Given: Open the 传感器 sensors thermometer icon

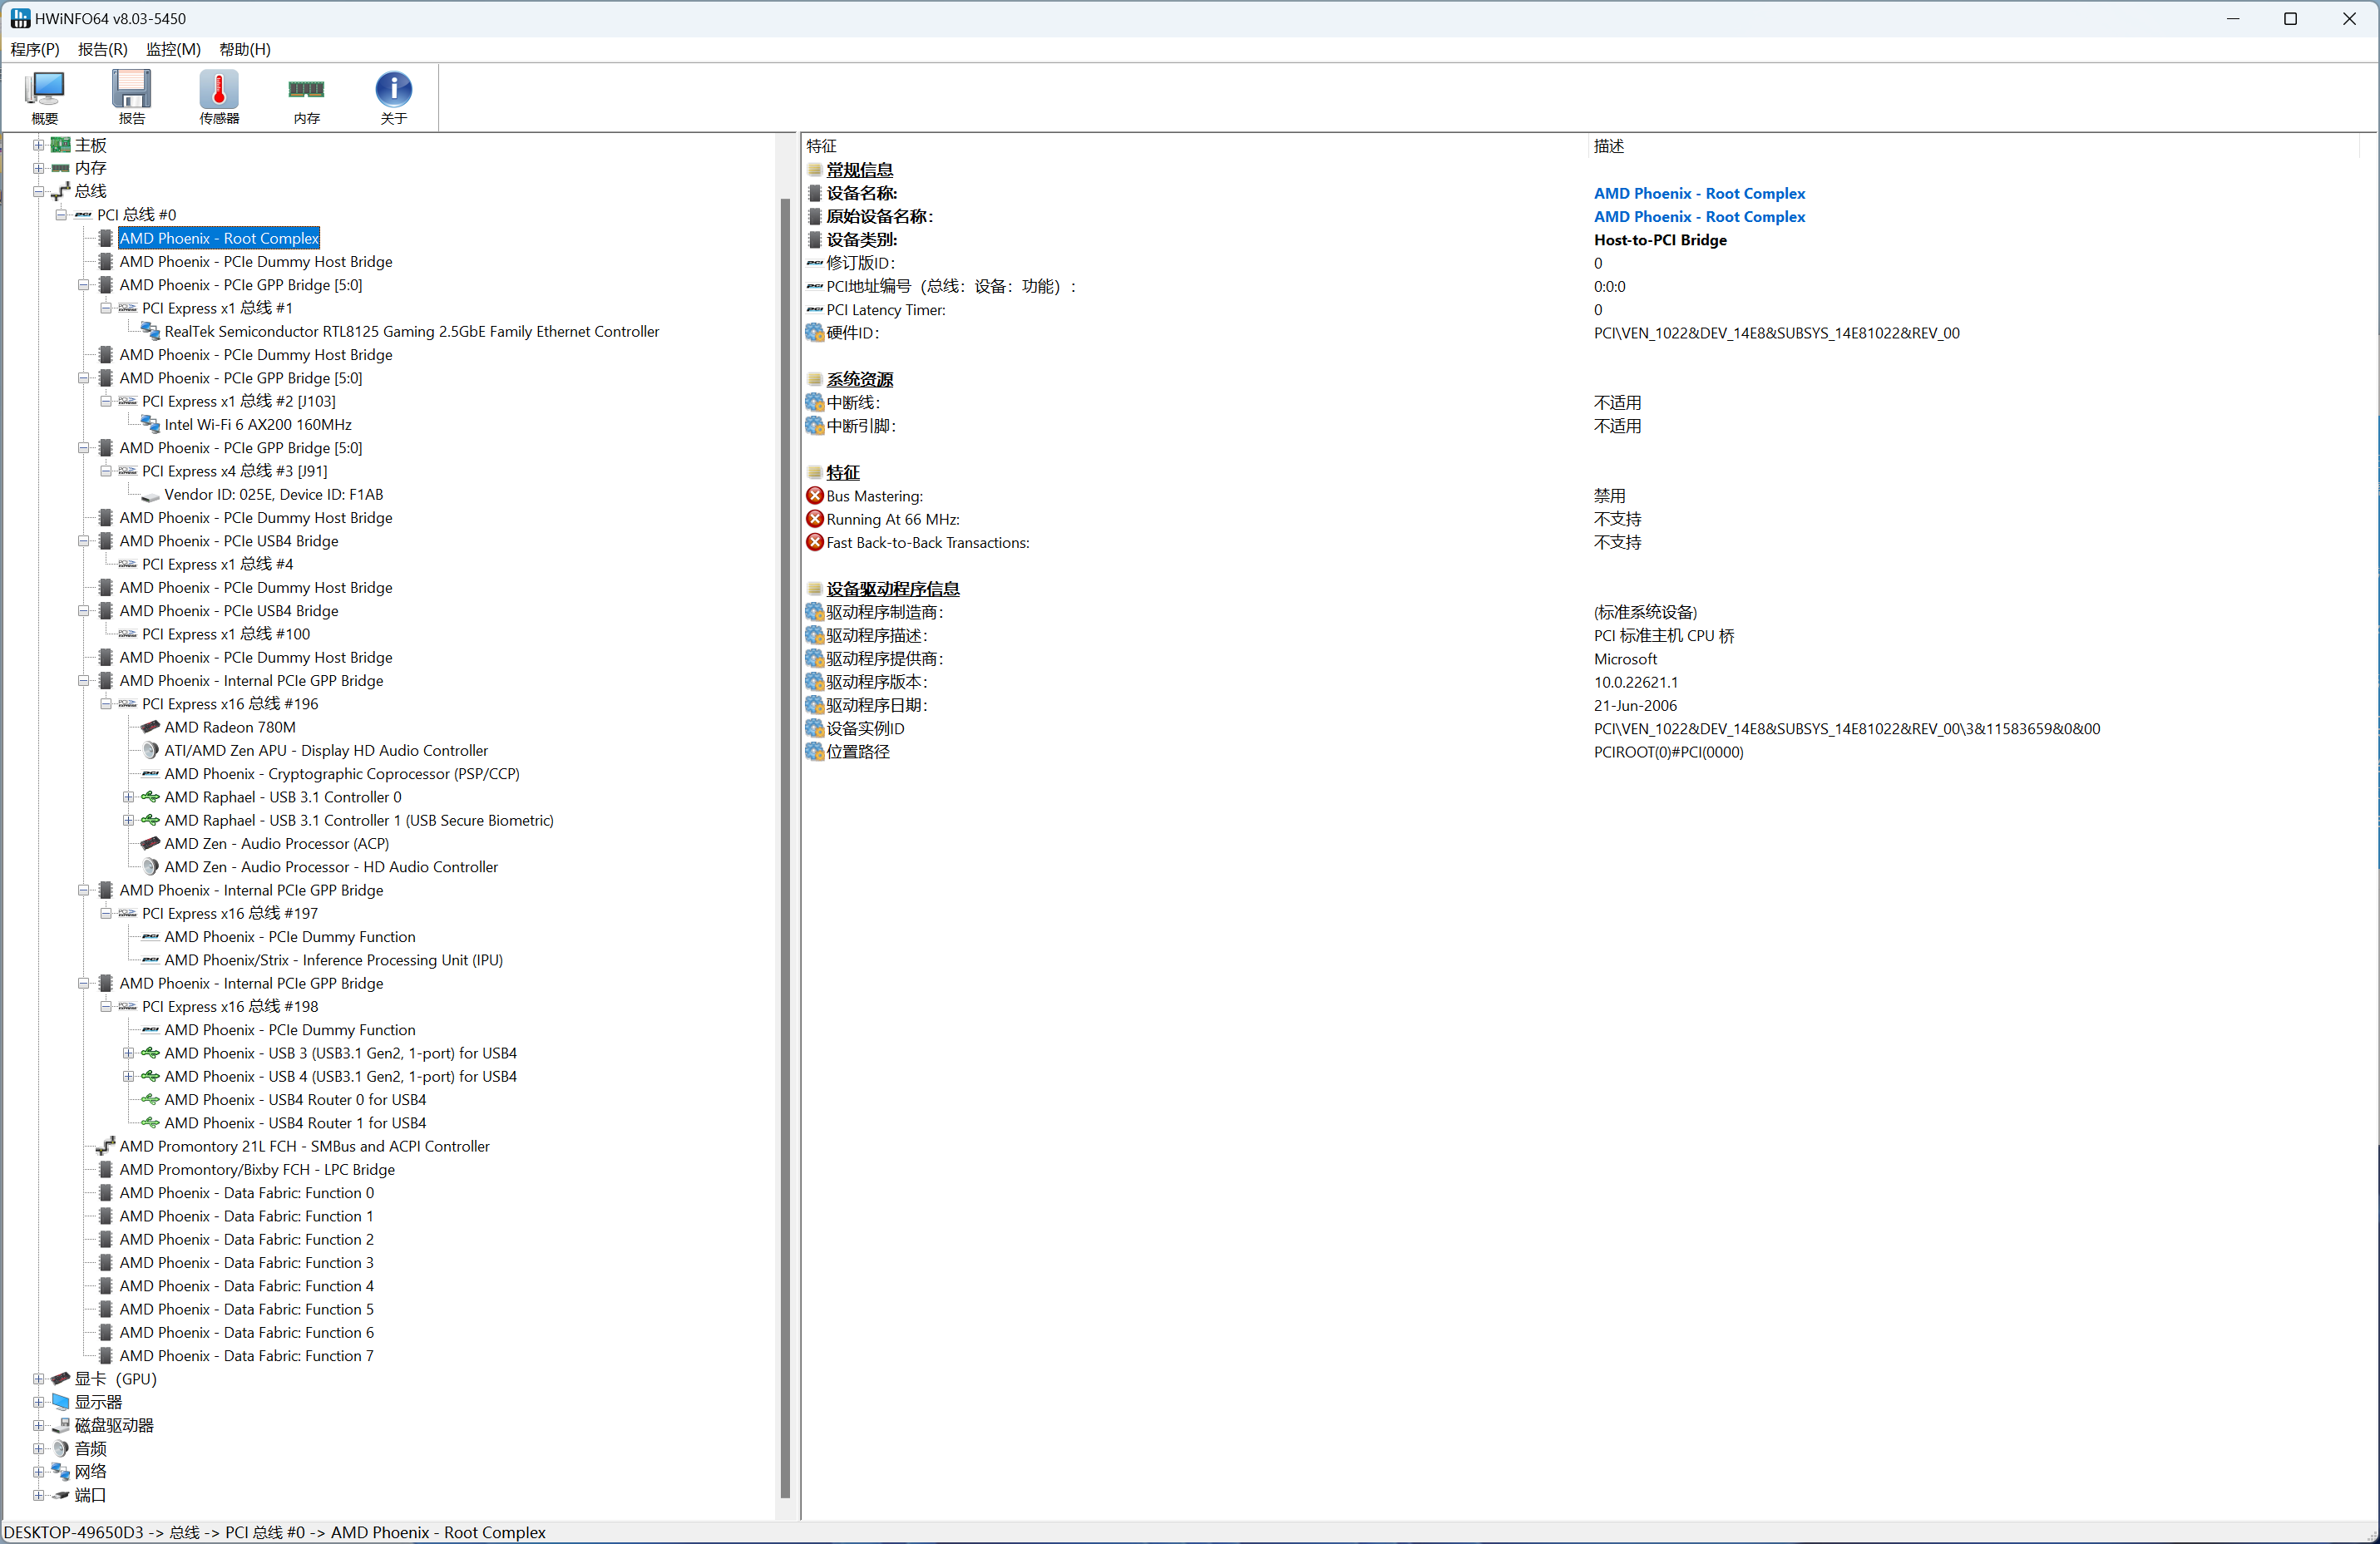Looking at the screenshot, I should coord(219,96).
